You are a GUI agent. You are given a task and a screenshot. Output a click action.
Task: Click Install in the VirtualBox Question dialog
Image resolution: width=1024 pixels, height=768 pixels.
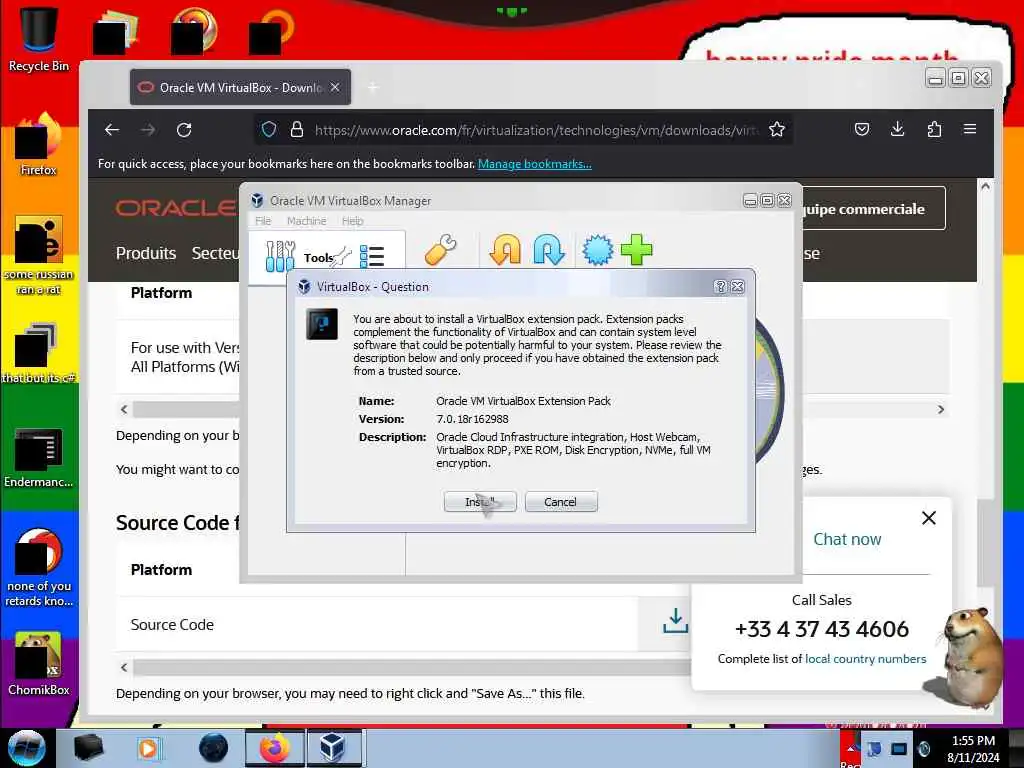click(x=480, y=502)
